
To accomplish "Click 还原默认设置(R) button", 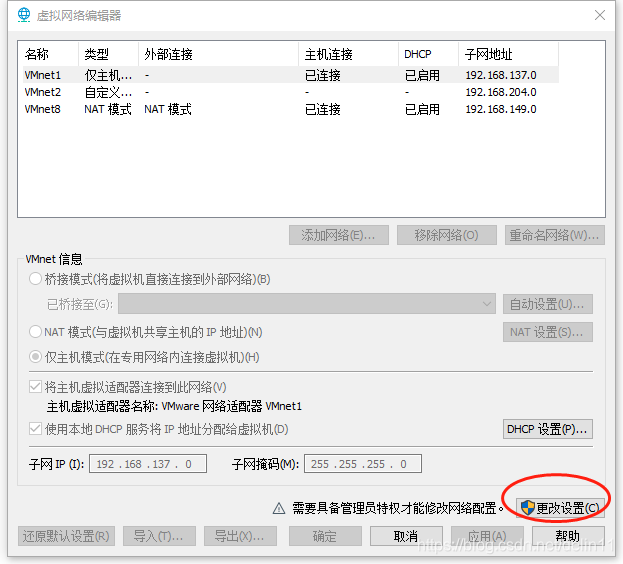I will click(x=66, y=536).
